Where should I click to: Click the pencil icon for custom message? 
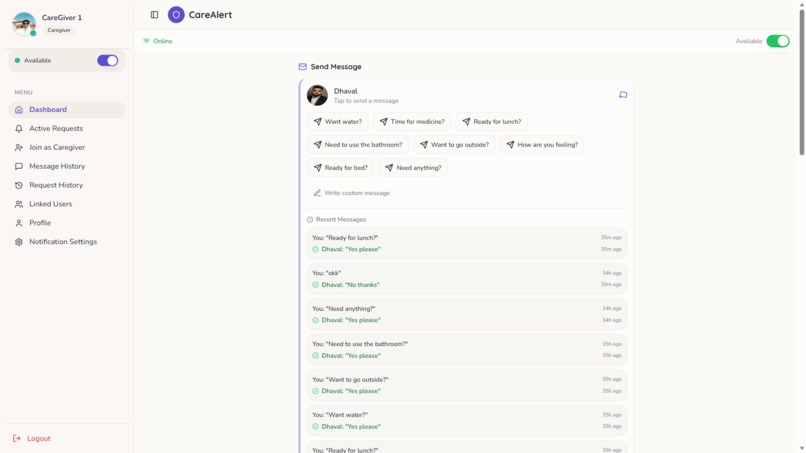pyautogui.click(x=317, y=193)
